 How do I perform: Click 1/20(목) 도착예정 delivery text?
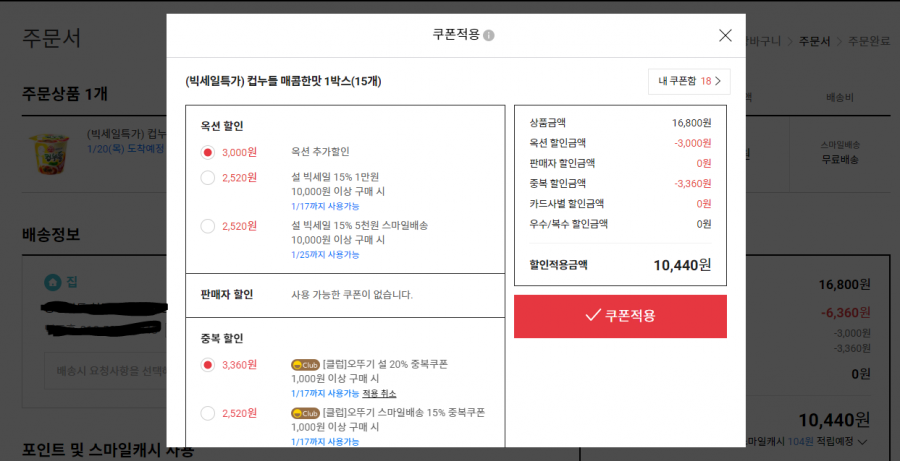point(126,149)
